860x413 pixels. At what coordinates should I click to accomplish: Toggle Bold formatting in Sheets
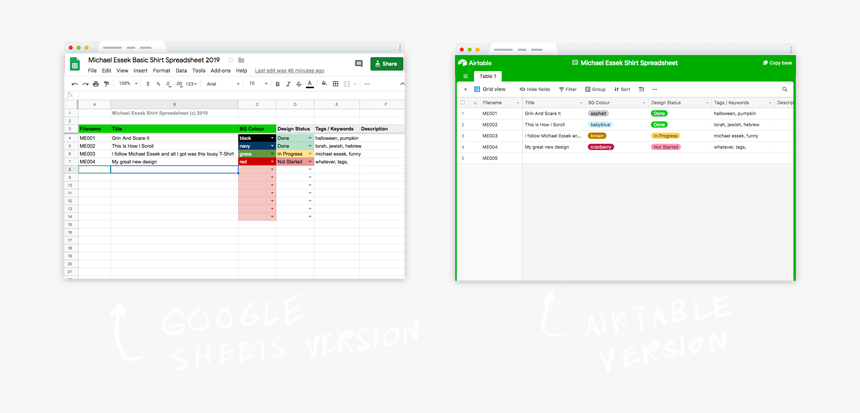coord(278,84)
